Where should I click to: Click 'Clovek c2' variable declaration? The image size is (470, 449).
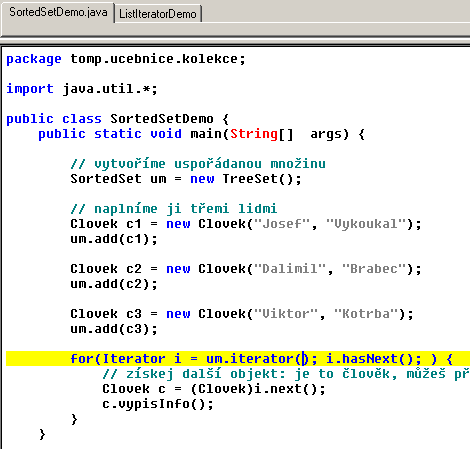coord(106,269)
